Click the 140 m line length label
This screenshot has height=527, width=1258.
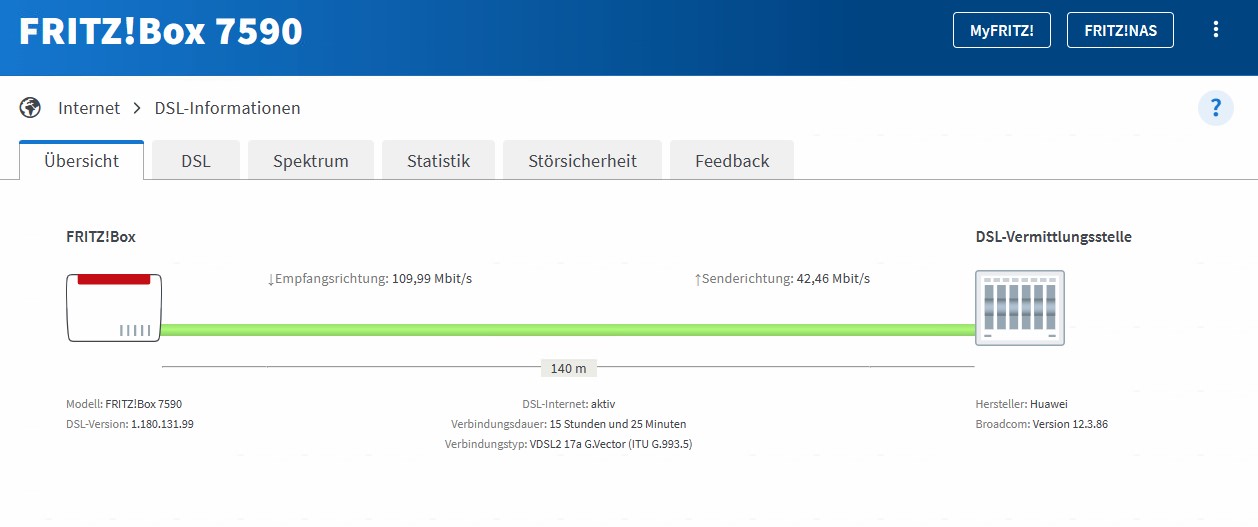[568, 368]
